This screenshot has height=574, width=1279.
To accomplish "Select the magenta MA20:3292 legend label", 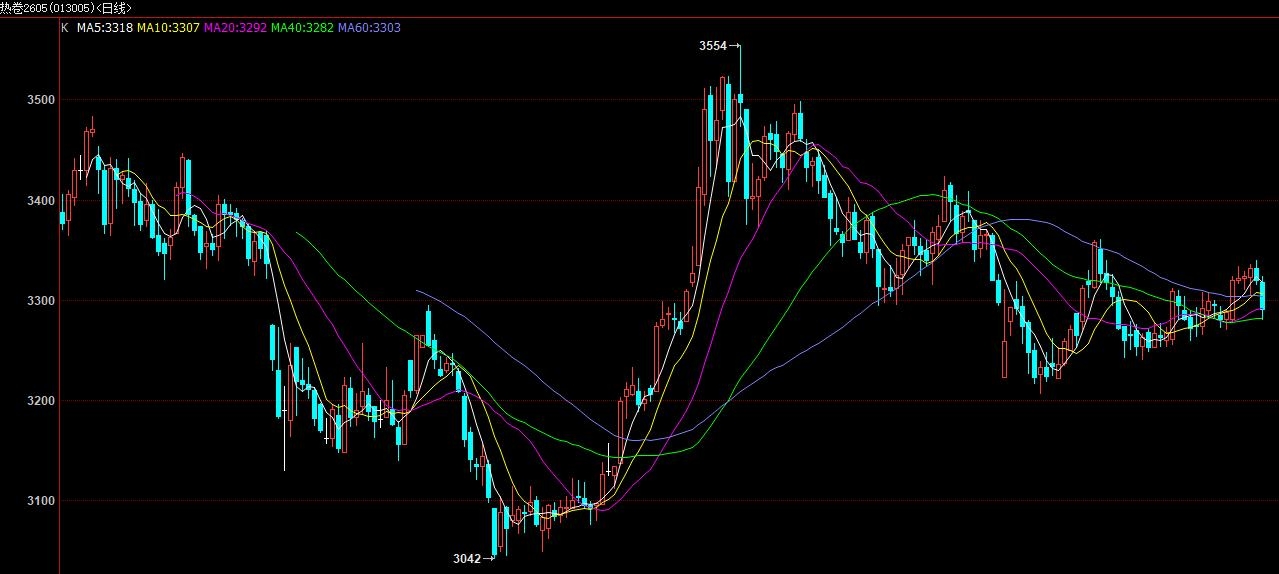I will (235, 28).
